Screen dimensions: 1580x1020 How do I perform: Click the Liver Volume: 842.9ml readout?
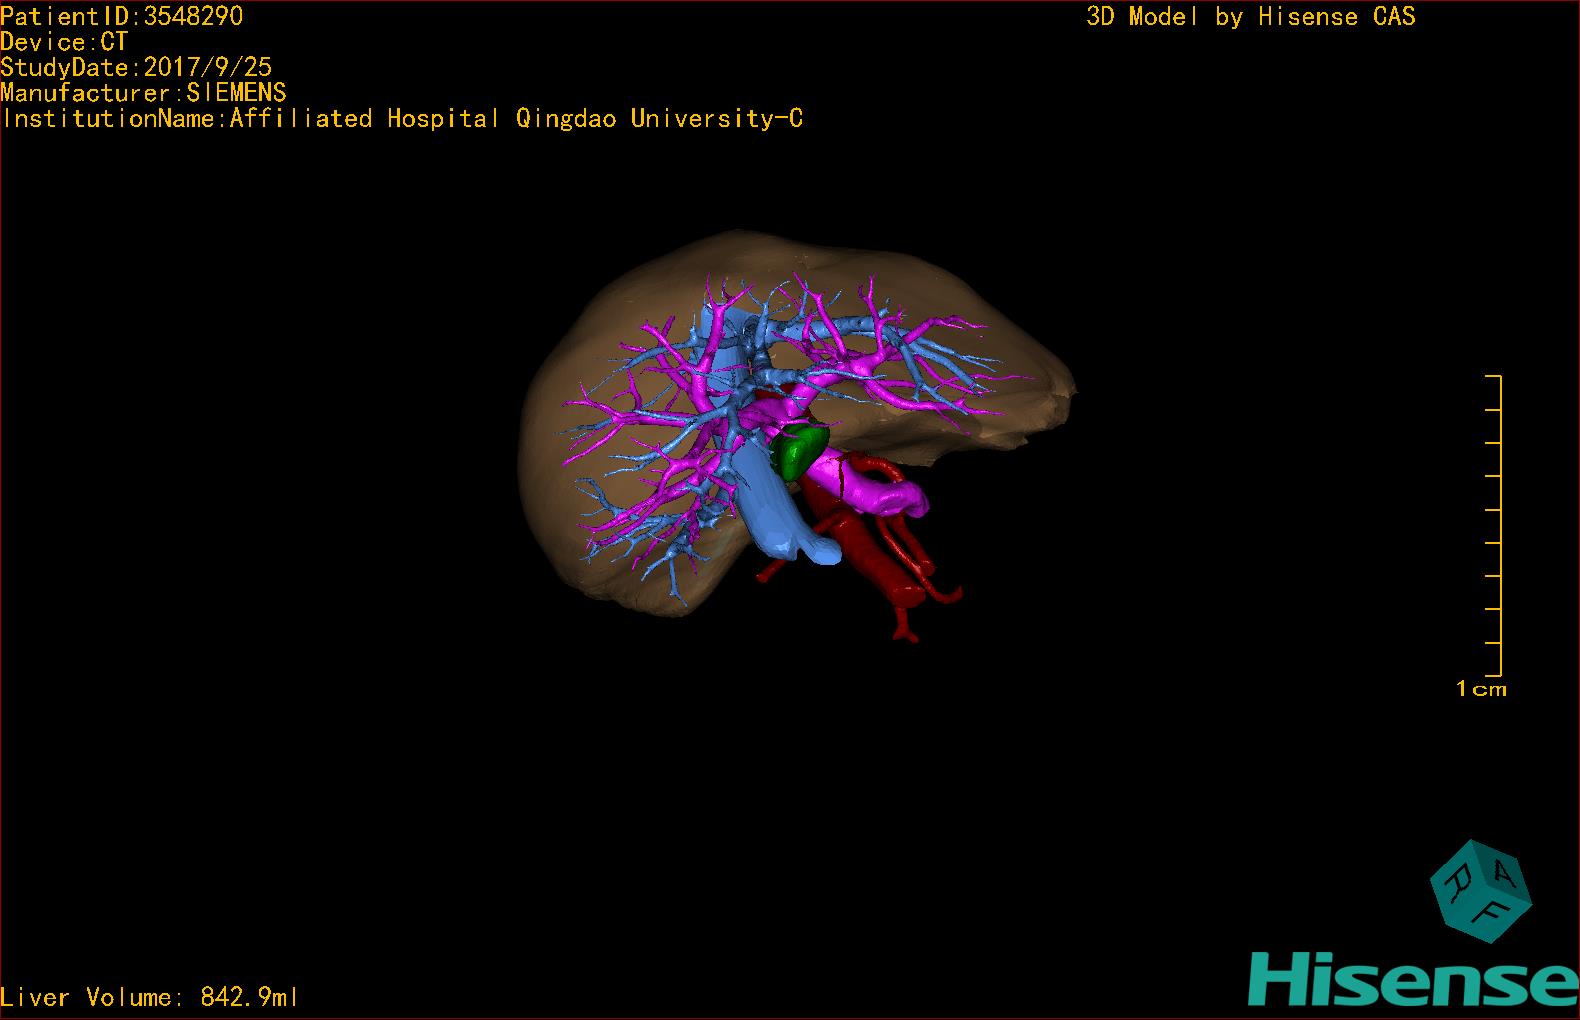(149, 997)
